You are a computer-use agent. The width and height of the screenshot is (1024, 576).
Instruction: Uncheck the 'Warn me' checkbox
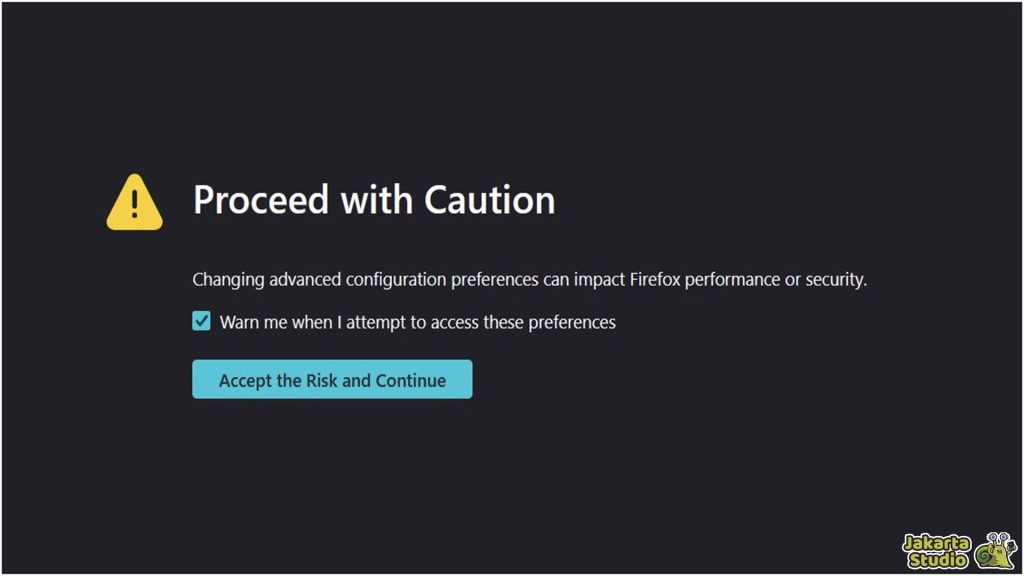[202, 322]
